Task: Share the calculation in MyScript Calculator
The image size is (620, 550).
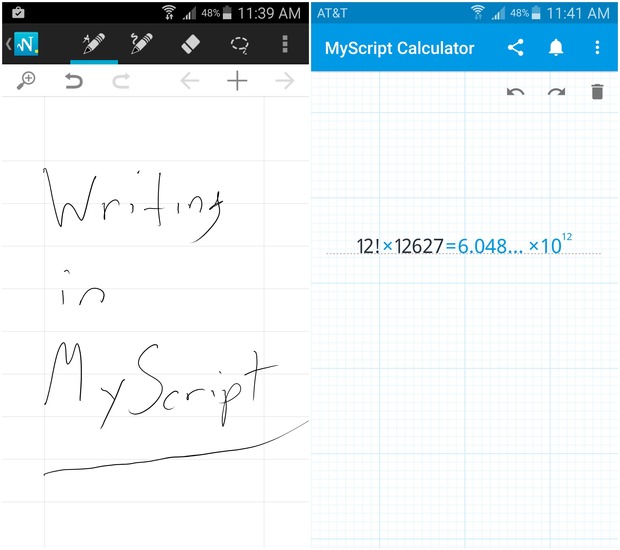Action: pos(516,47)
